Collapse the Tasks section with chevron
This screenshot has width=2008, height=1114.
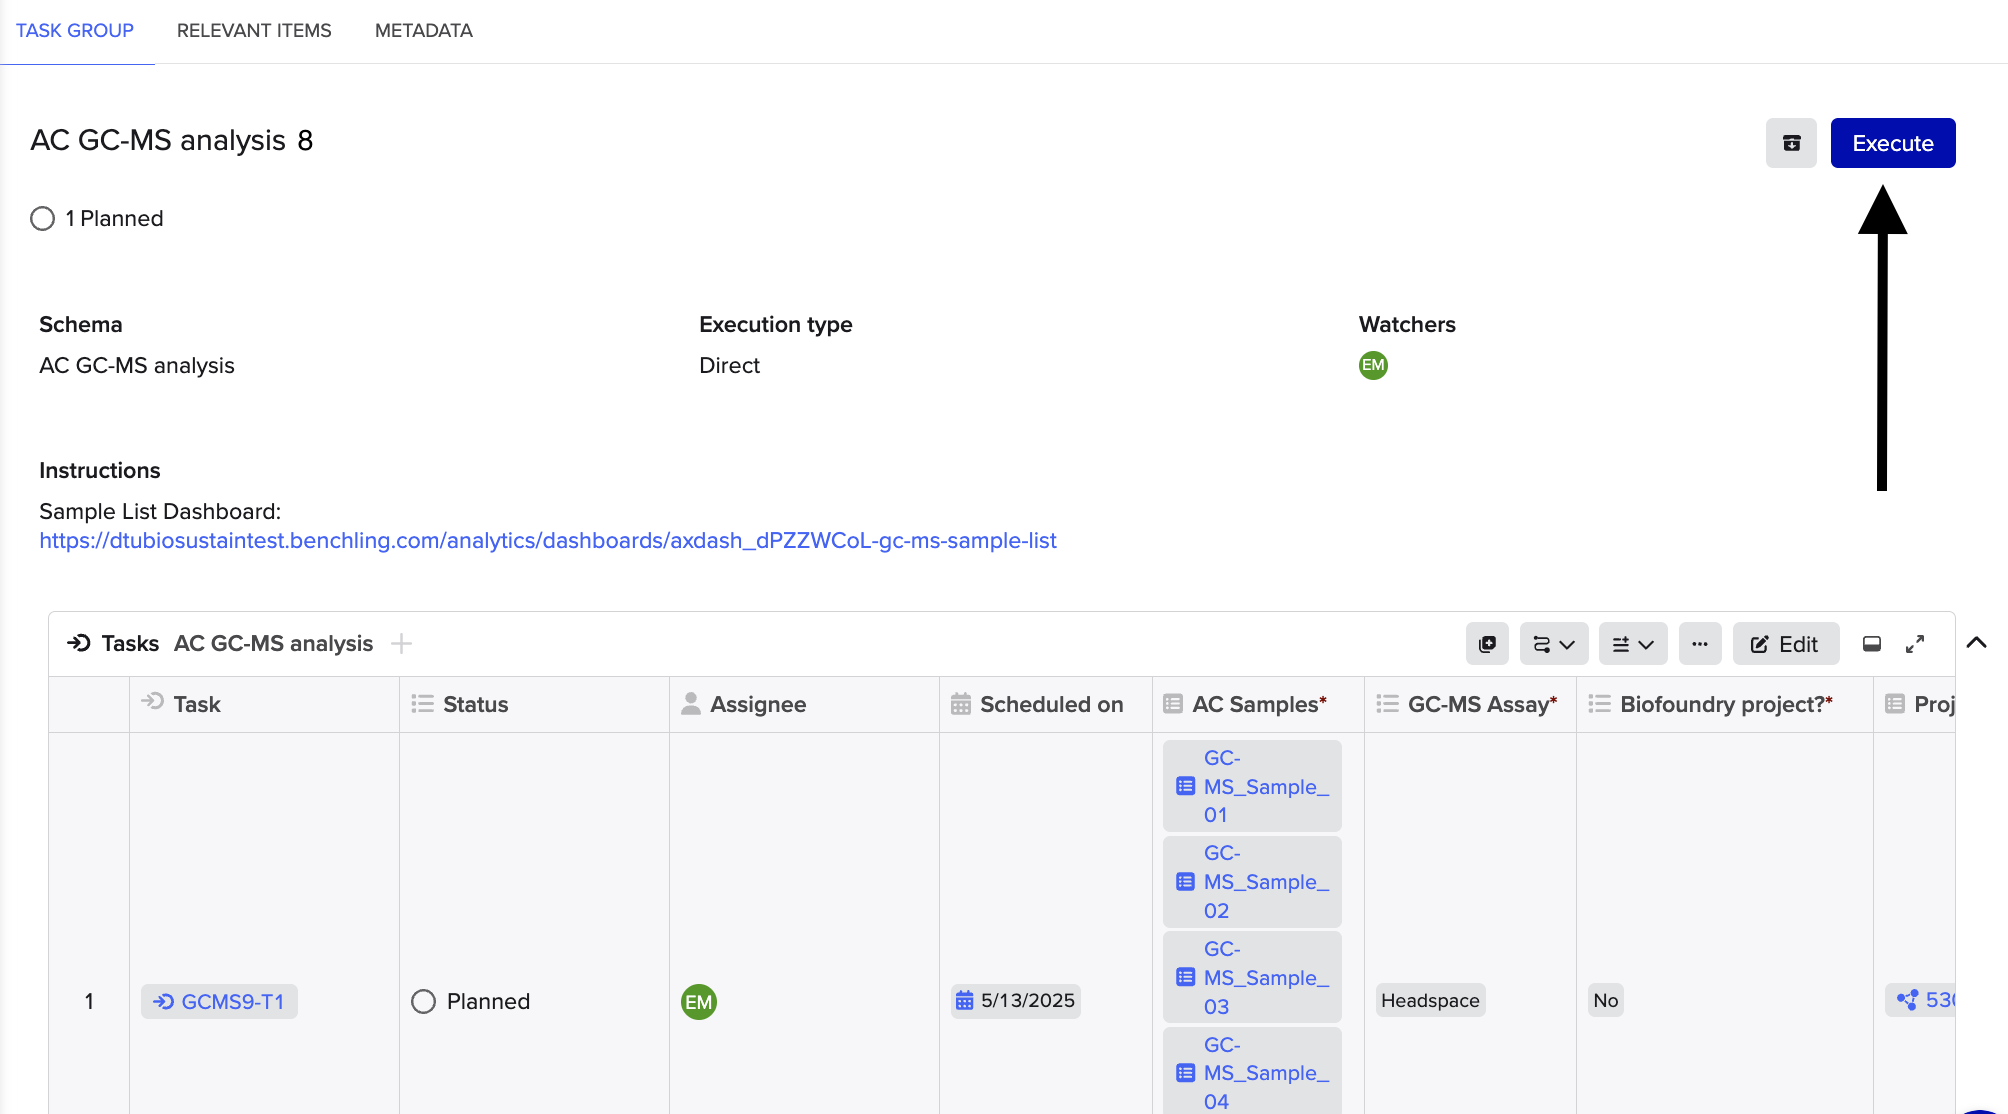[x=1976, y=643]
